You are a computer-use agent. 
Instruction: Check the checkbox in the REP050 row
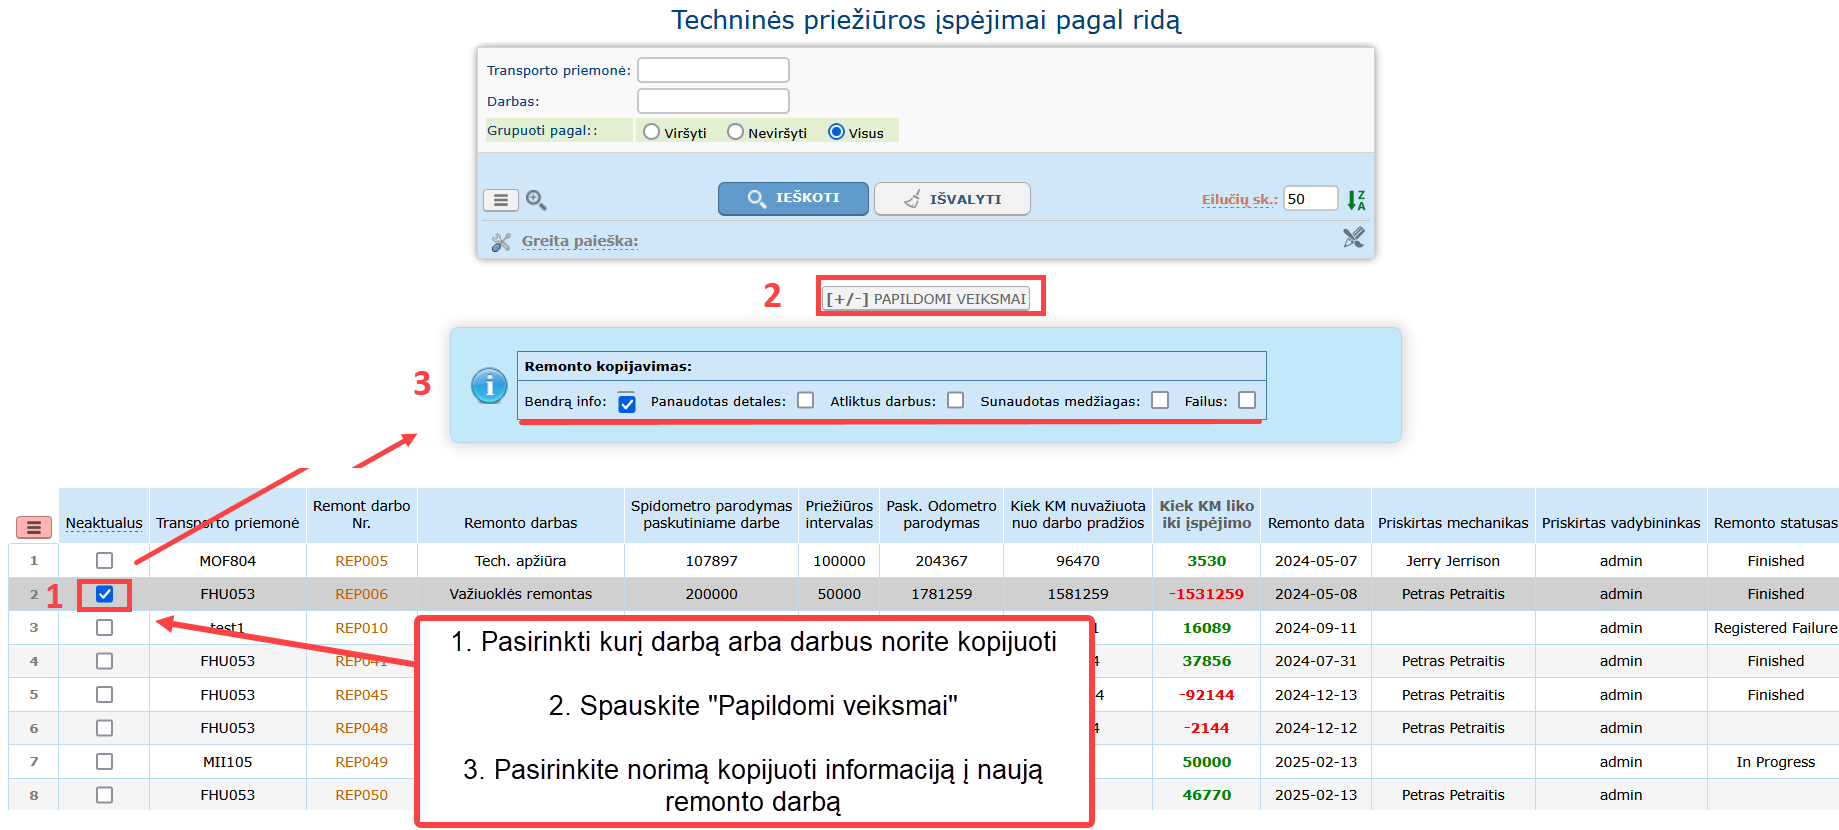coord(104,795)
